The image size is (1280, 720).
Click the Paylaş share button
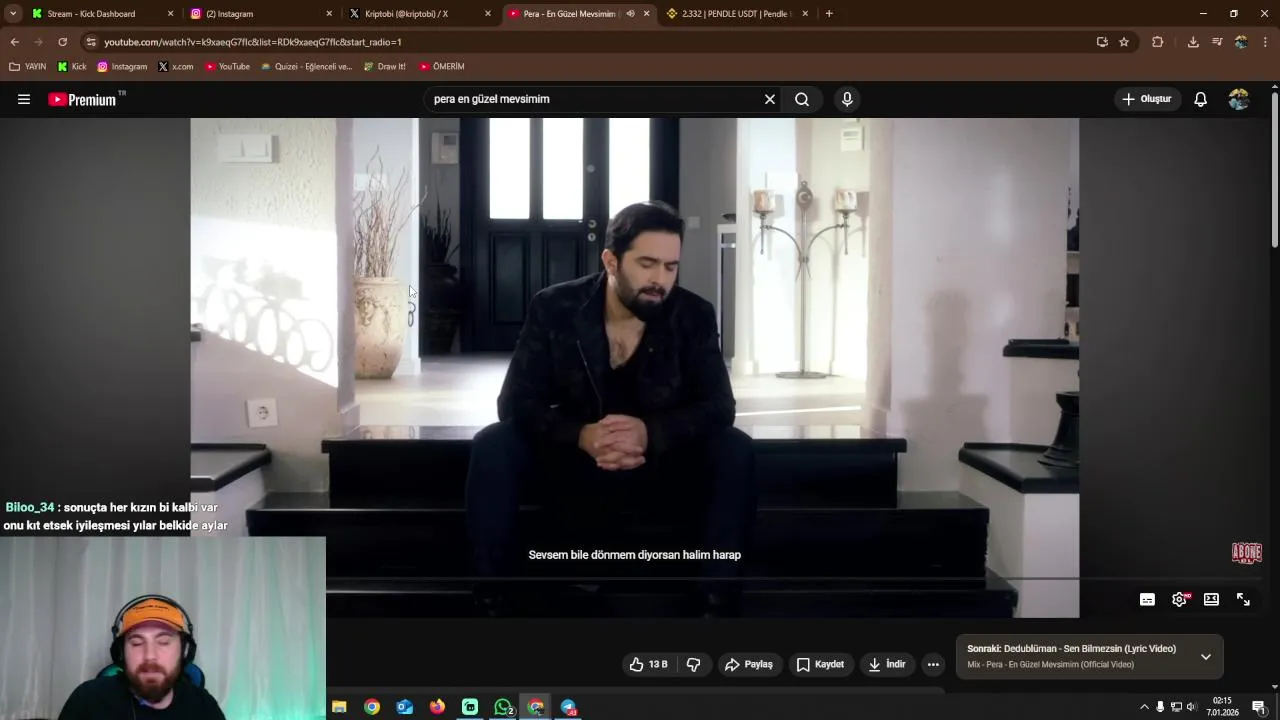point(749,664)
